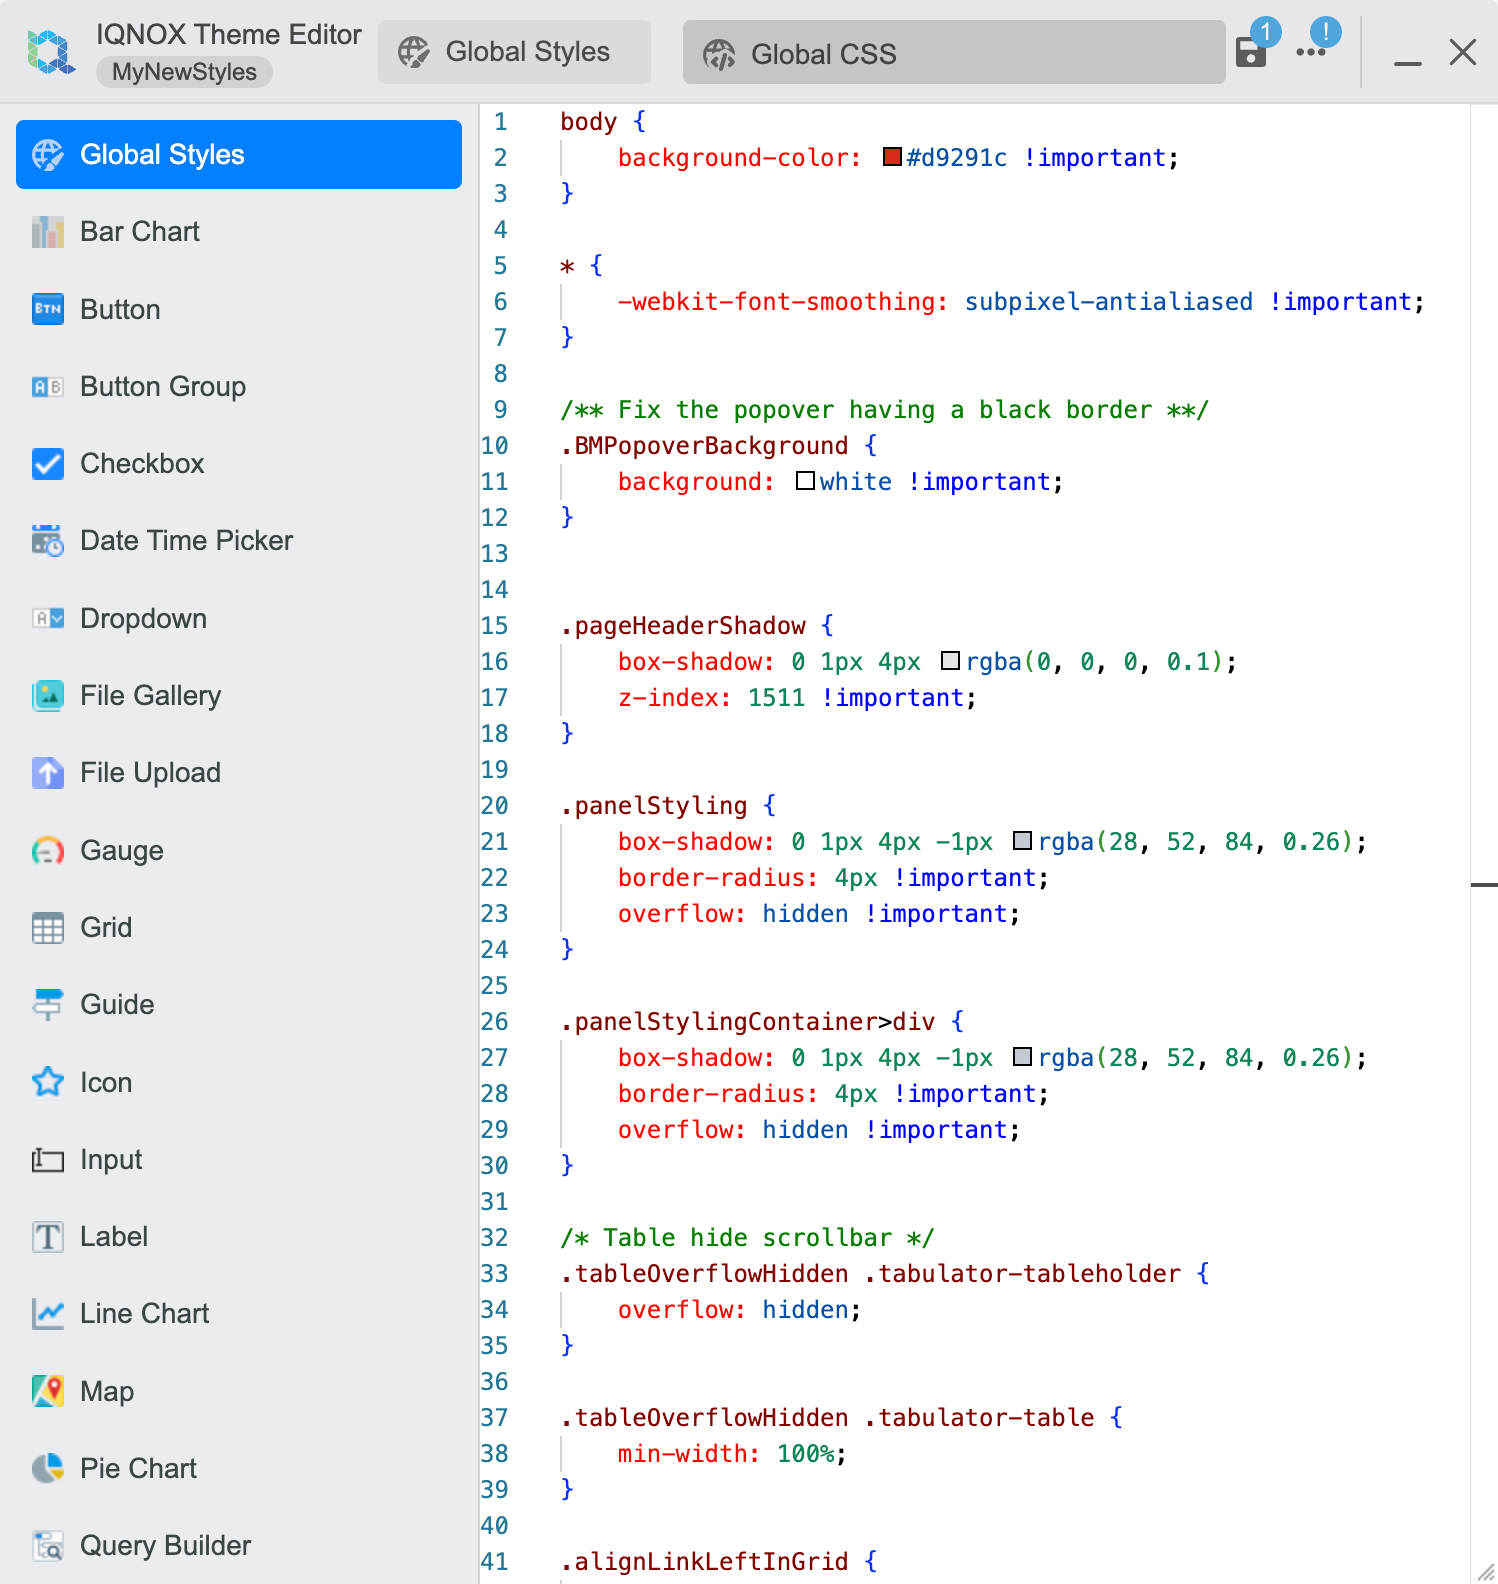The image size is (1498, 1584).
Task: Select the Gauge widget icon
Action: pos(47,851)
